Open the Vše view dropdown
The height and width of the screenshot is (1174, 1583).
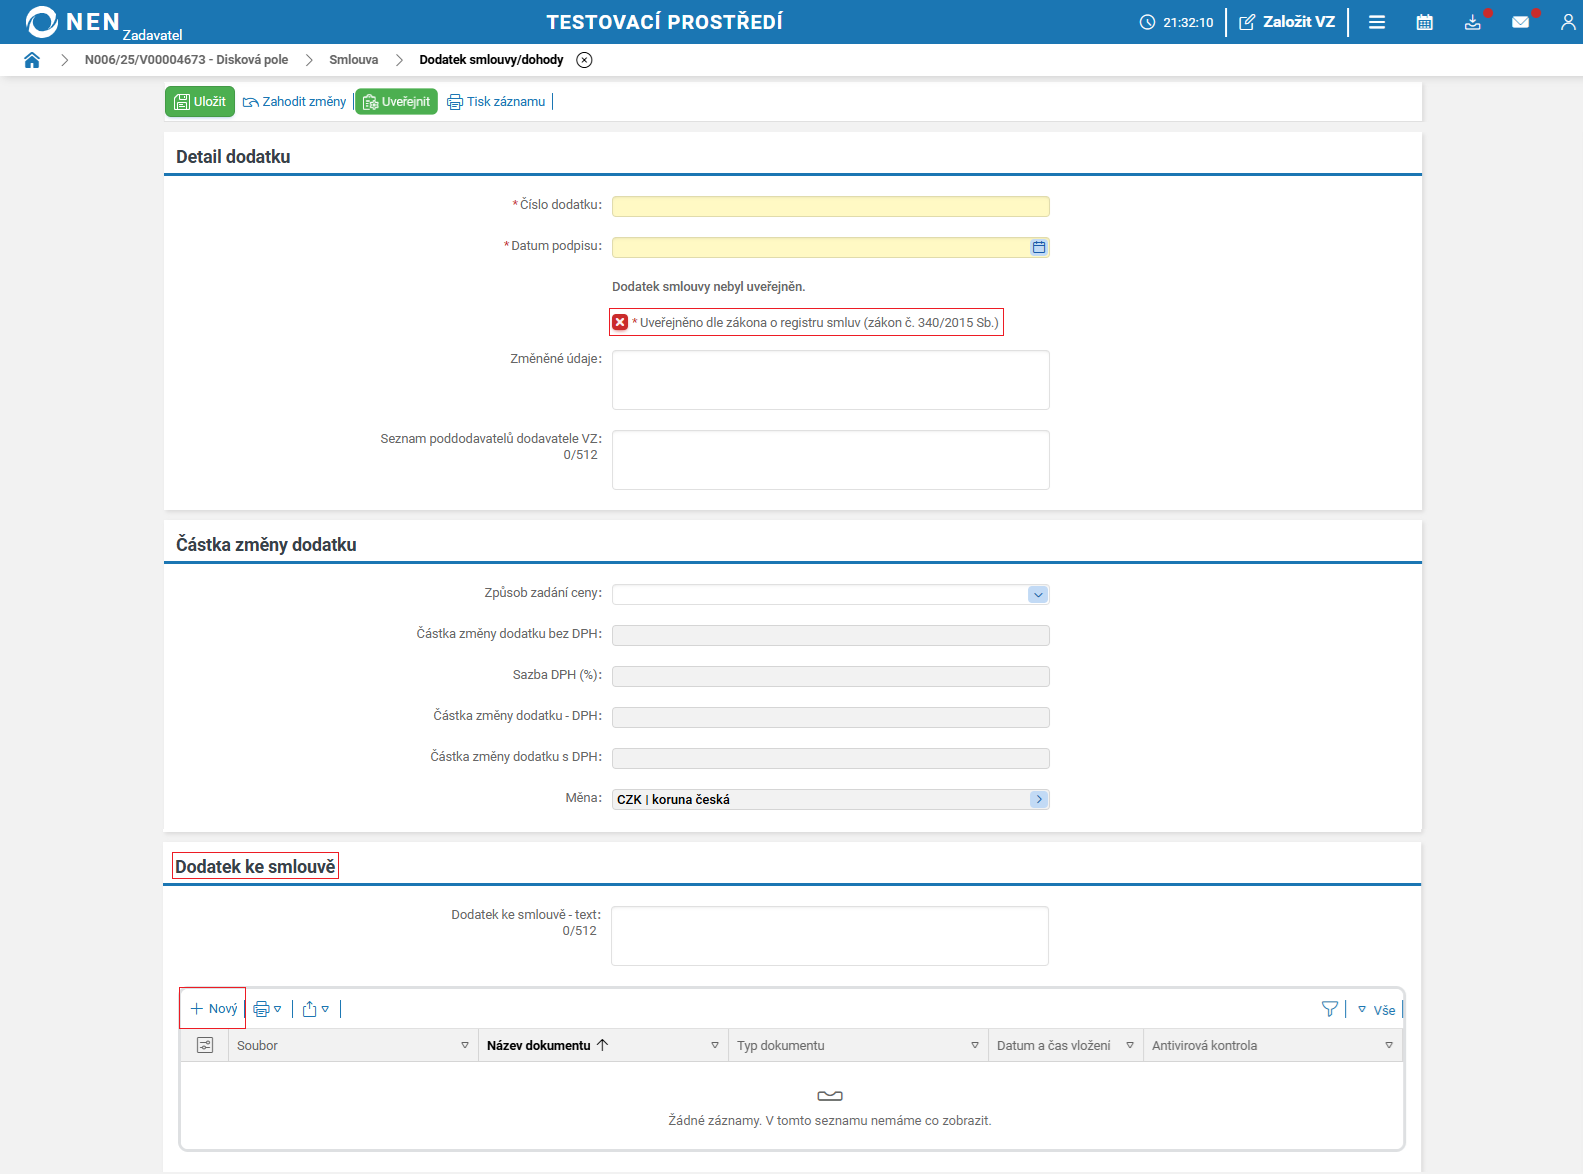tap(1376, 1010)
